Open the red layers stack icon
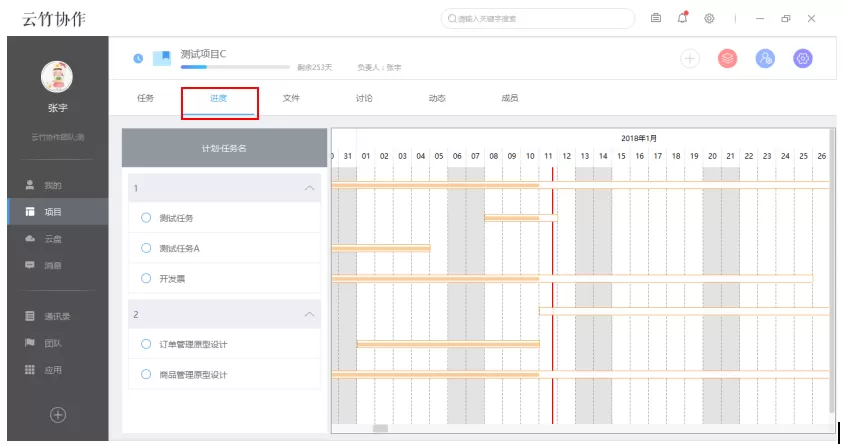The width and height of the screenshot is (842, 444). tap(728, 58)
